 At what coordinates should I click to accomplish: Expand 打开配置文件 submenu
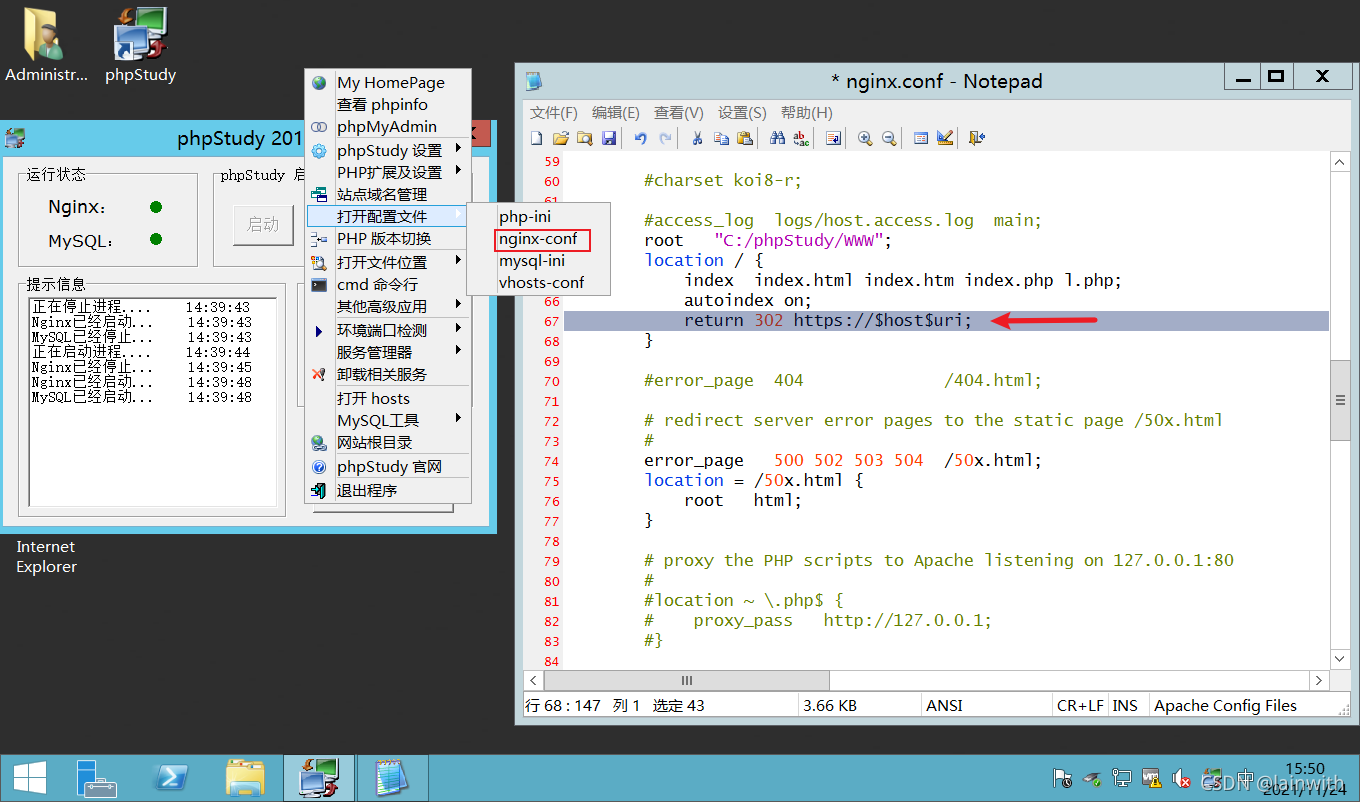[x=388, y=217]
